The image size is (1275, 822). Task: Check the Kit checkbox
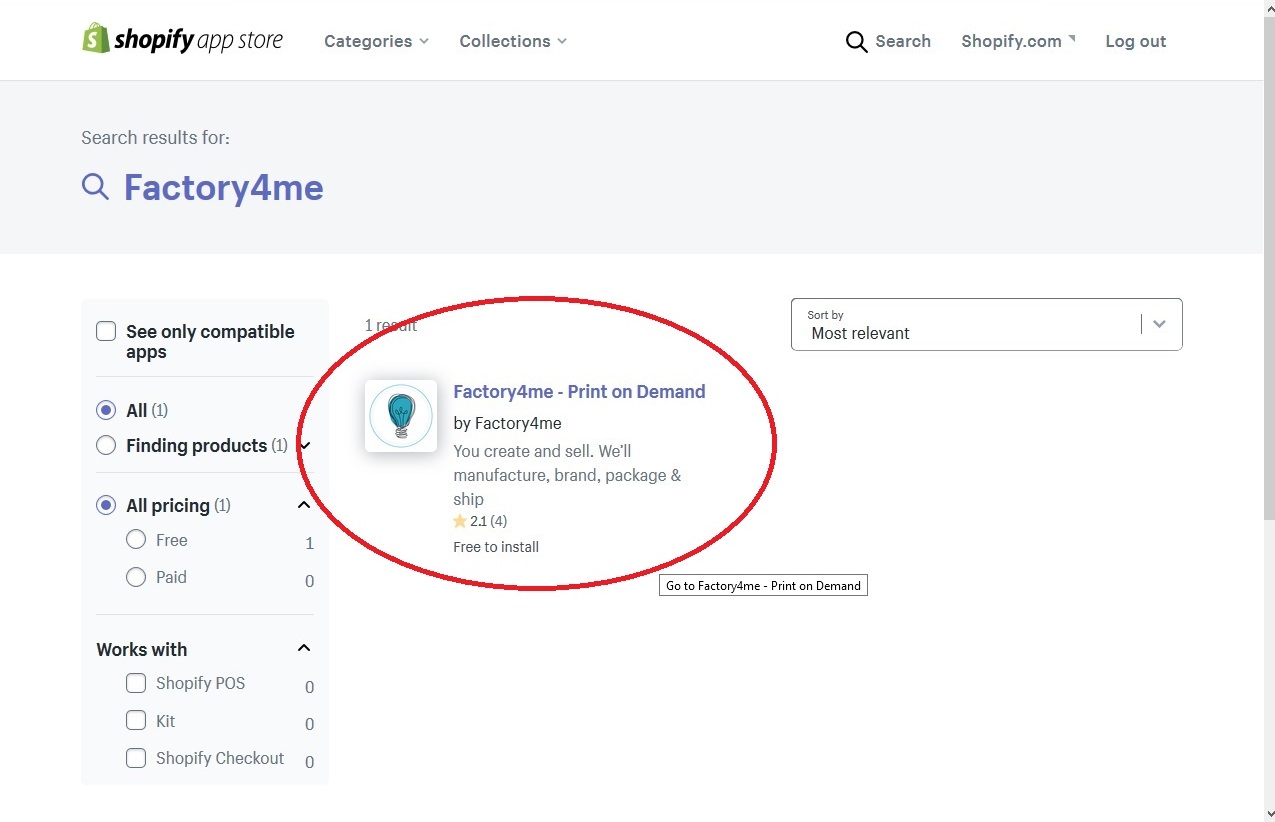tap(136, 720)
